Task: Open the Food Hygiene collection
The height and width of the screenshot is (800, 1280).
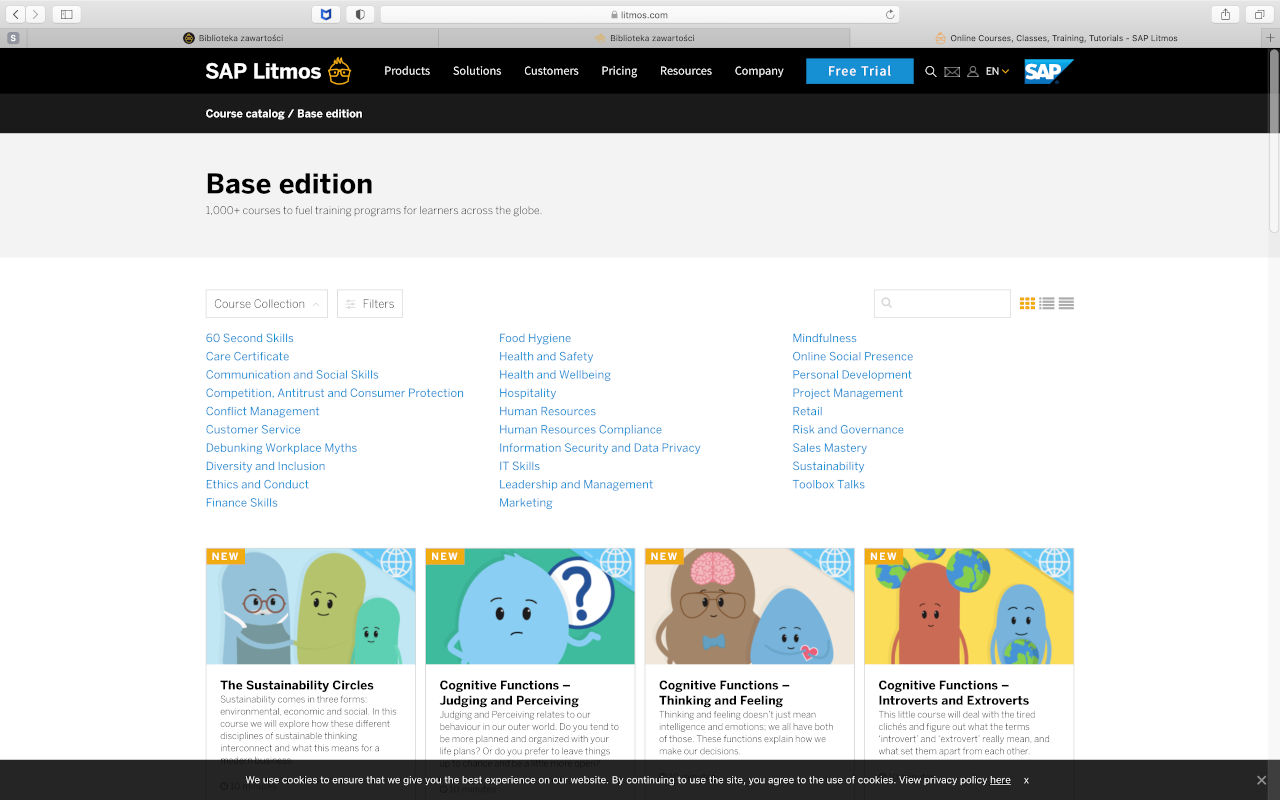Action: pos(535,338)
